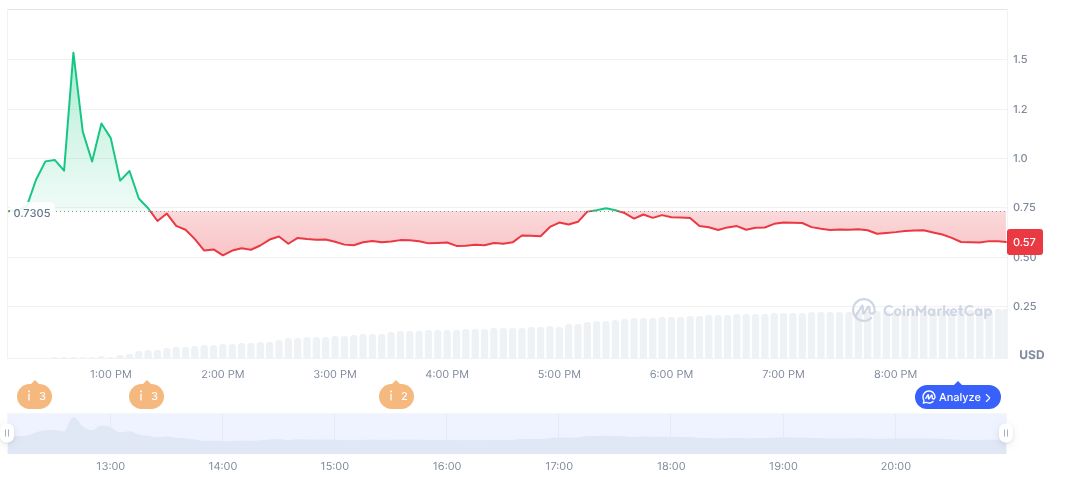Viewport: 1072px width, 477px height.
Task: Click the CoinMarketCap watermark logo
Action: pos(922,311)
